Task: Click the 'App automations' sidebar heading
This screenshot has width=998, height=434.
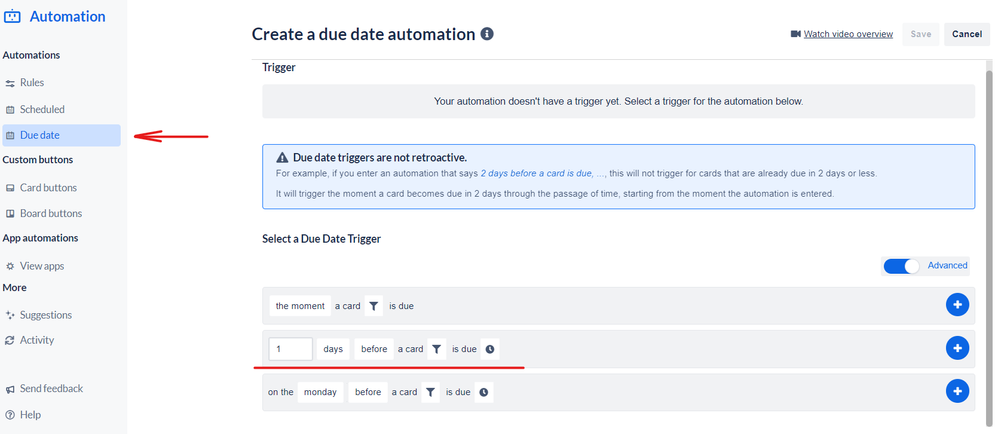Action: click(x=40, y=238)
